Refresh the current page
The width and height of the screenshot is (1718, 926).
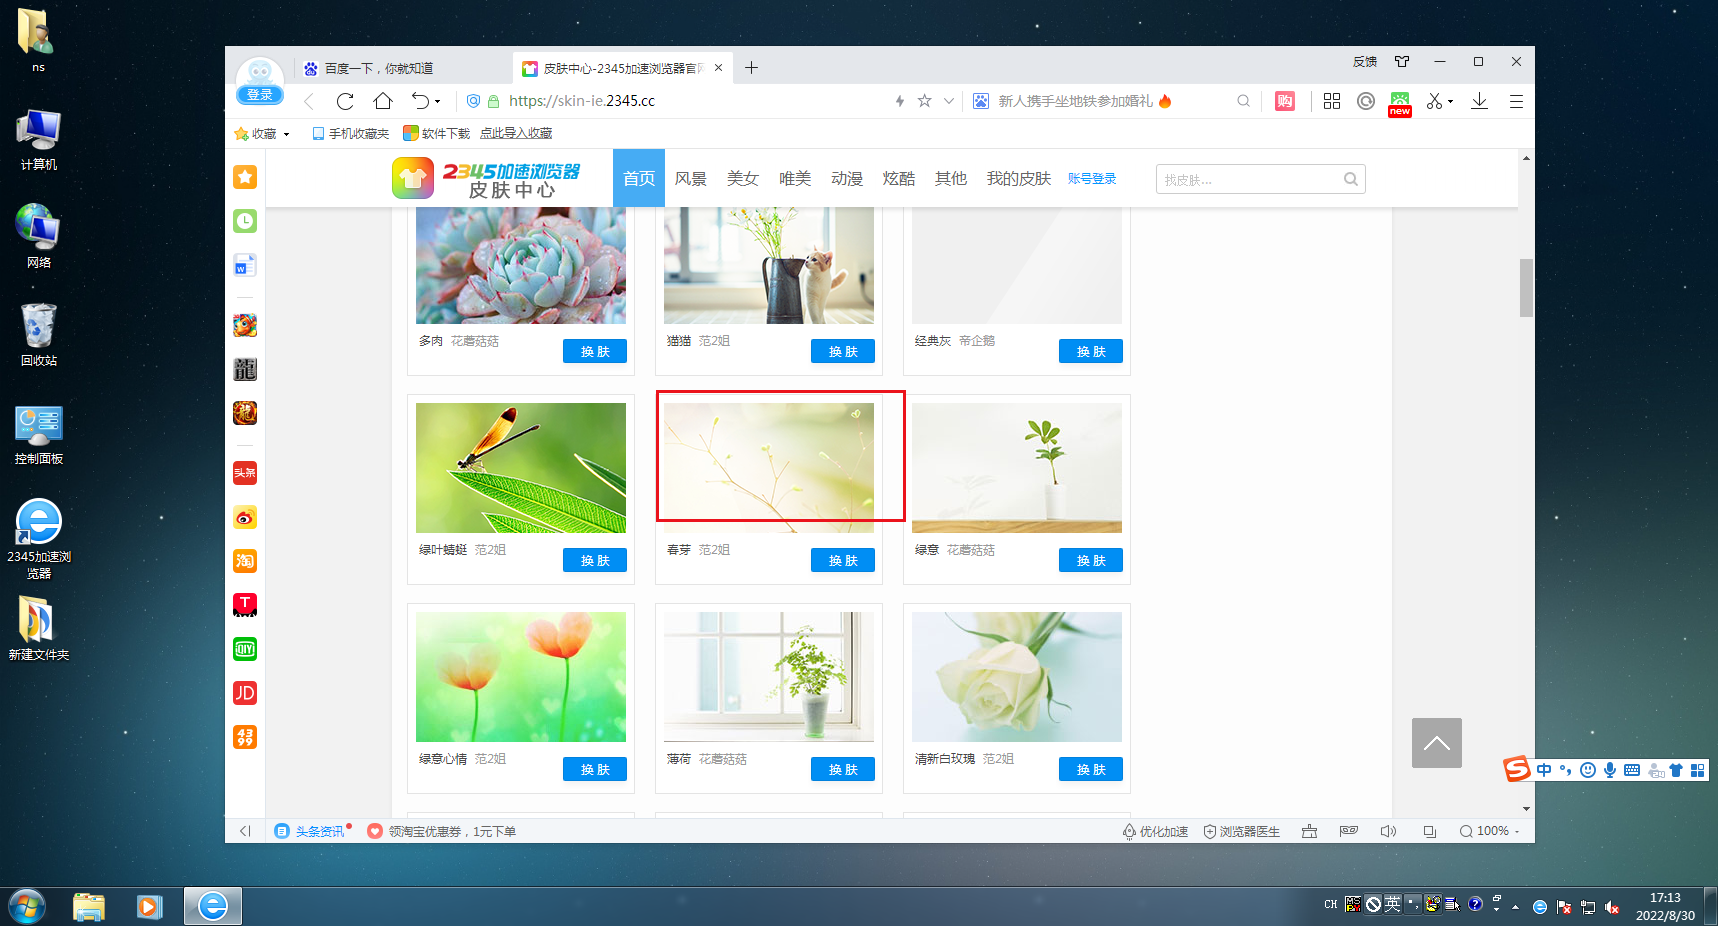pyautogui.click(x=345, y=101)
